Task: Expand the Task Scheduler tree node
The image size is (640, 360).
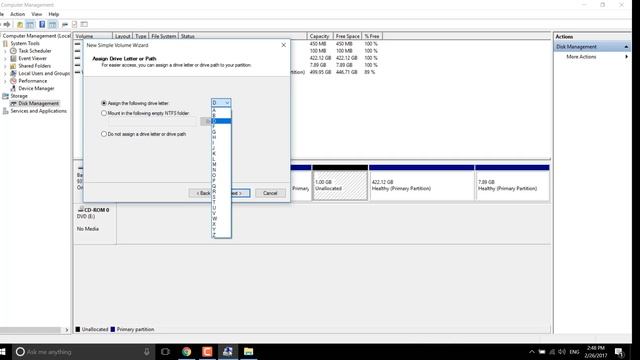Action: pyautogui.click(x=5, y=51)
